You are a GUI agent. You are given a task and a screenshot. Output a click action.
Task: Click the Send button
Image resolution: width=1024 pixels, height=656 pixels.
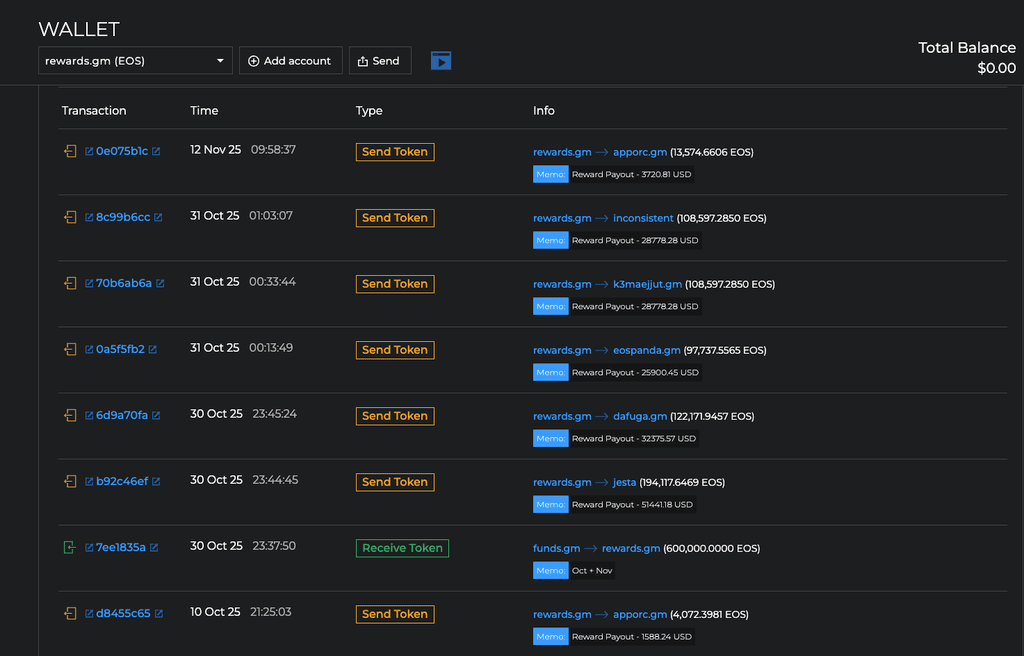(x=380, y=61)
